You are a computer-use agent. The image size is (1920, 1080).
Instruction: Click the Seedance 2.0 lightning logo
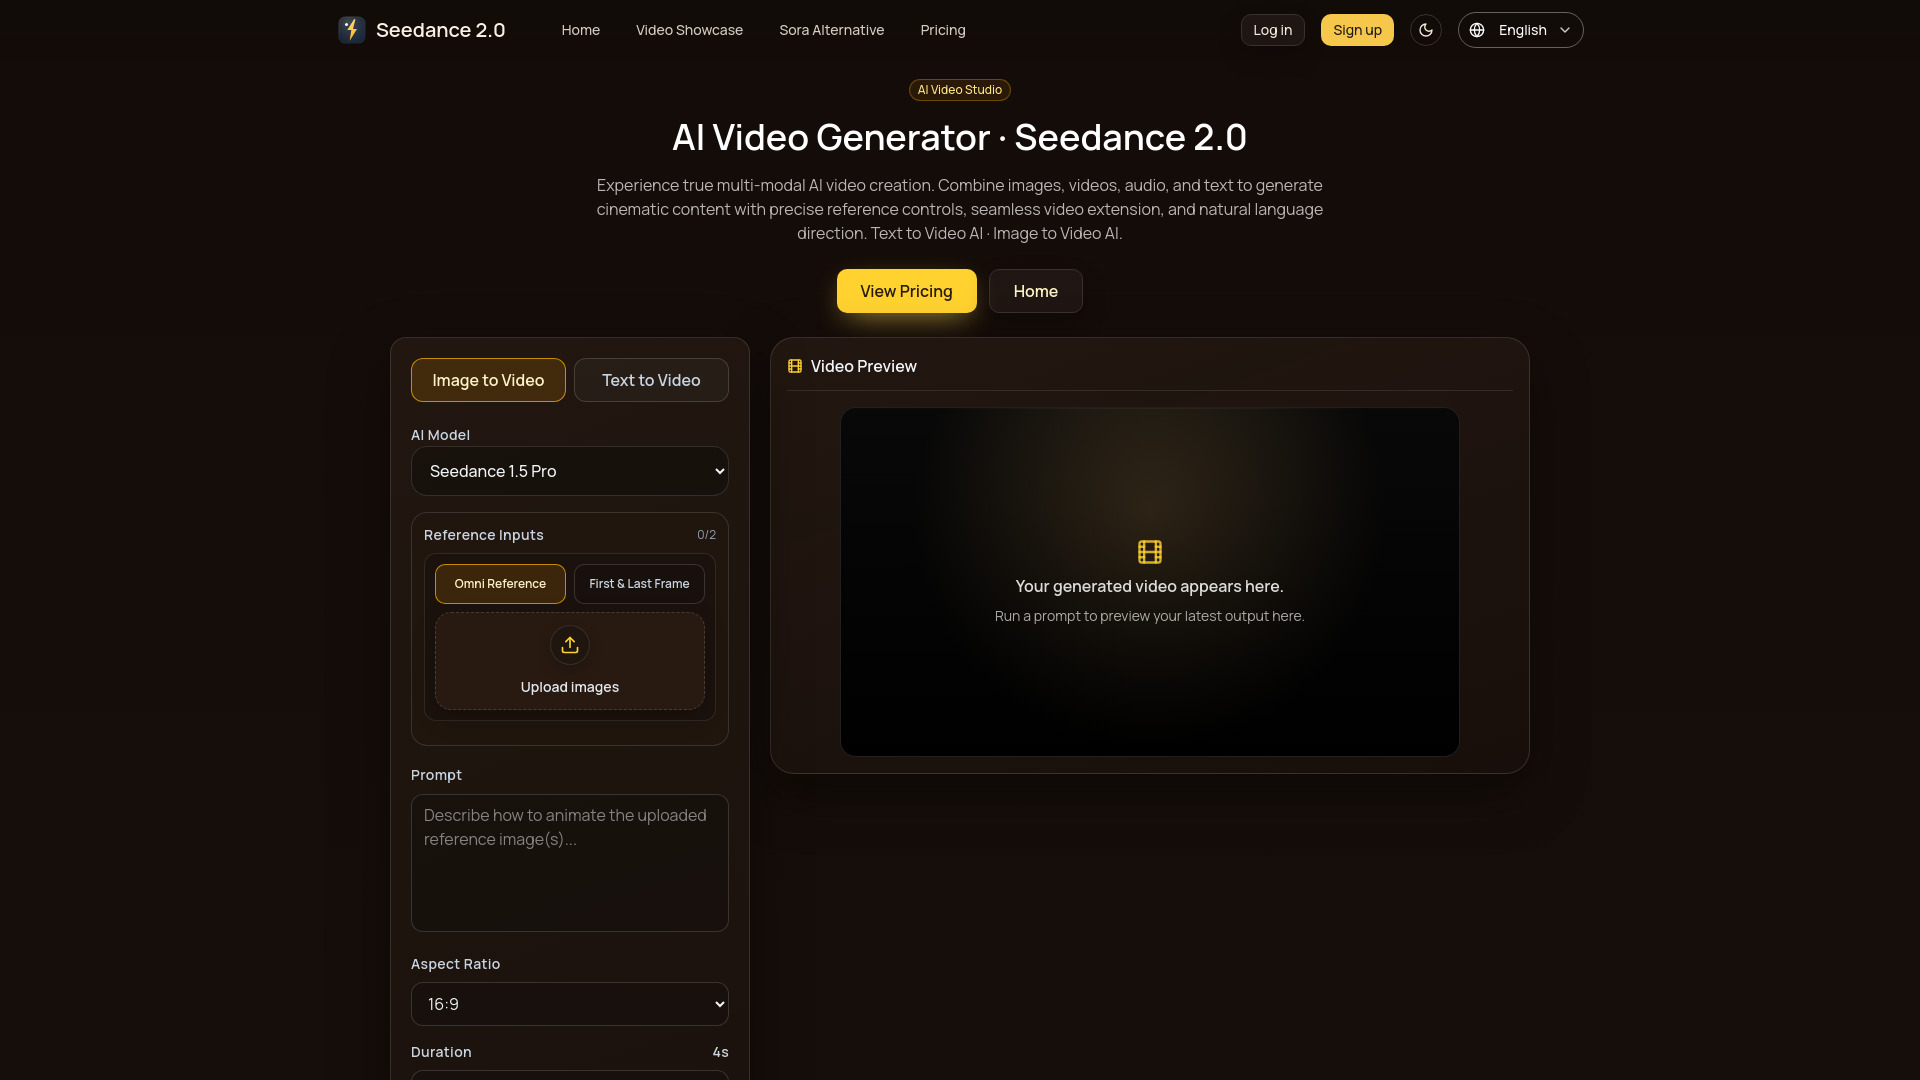pyautogui.click(x=351, y=30)
